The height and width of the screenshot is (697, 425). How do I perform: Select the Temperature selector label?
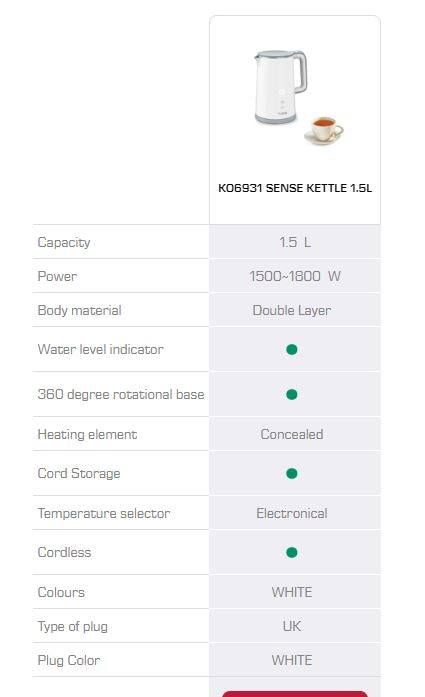[104, 513]
